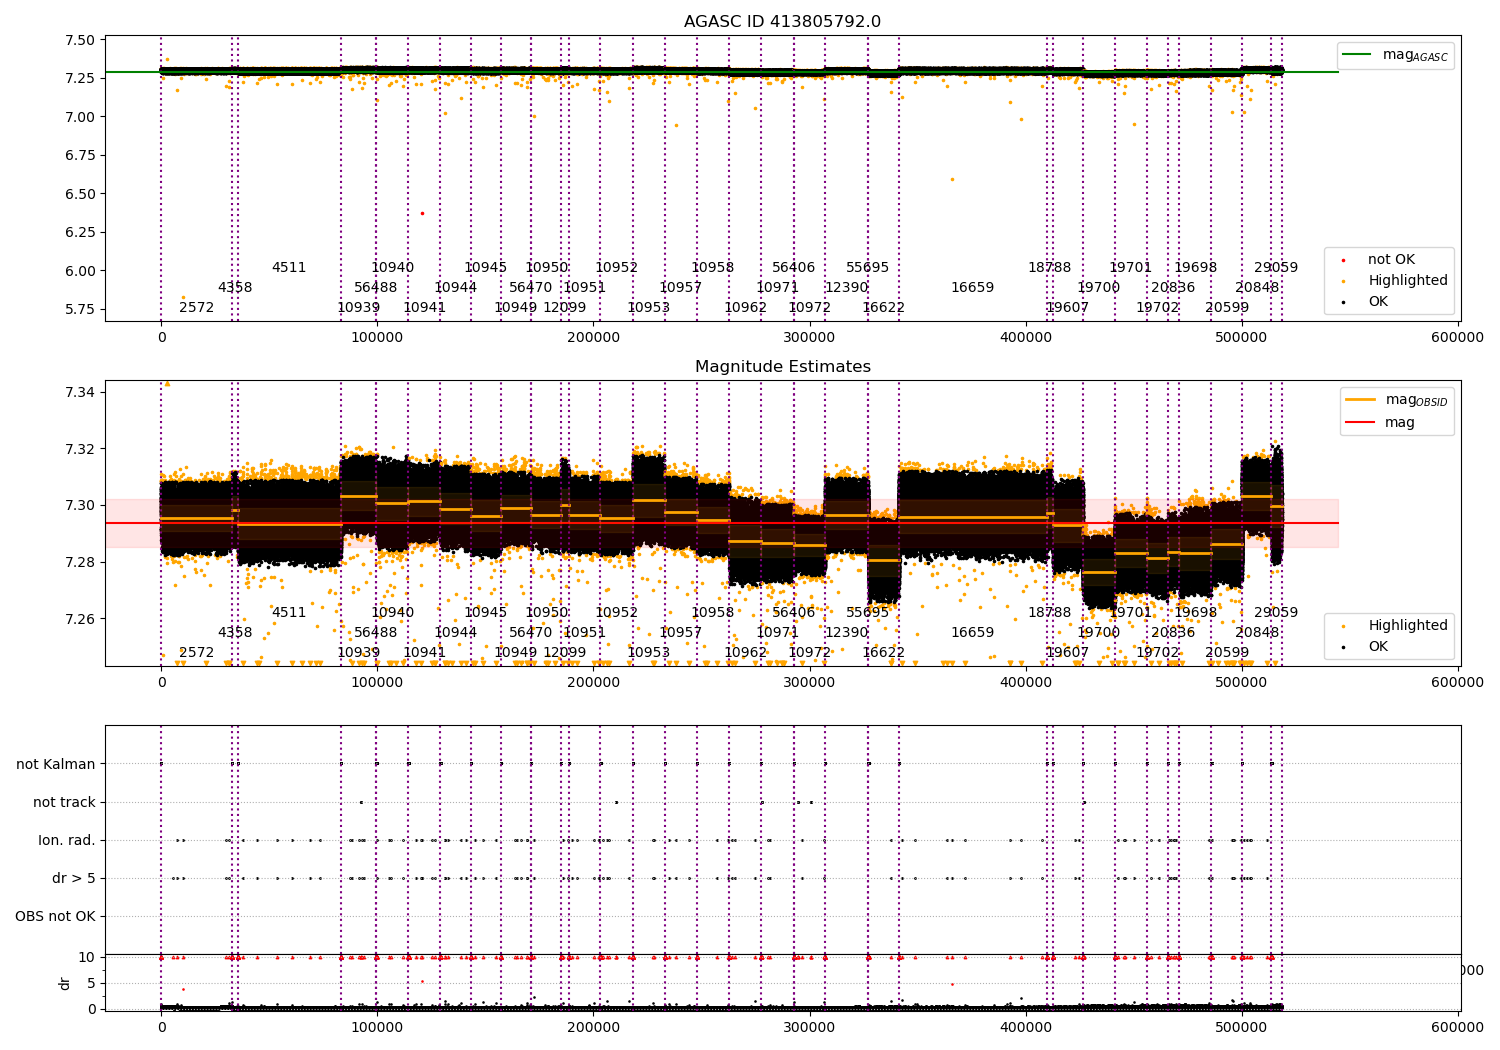Select obsid label 4358 in AGASC ID panel
Screen dimensions: 1500x1050
[x=235, y=287]
